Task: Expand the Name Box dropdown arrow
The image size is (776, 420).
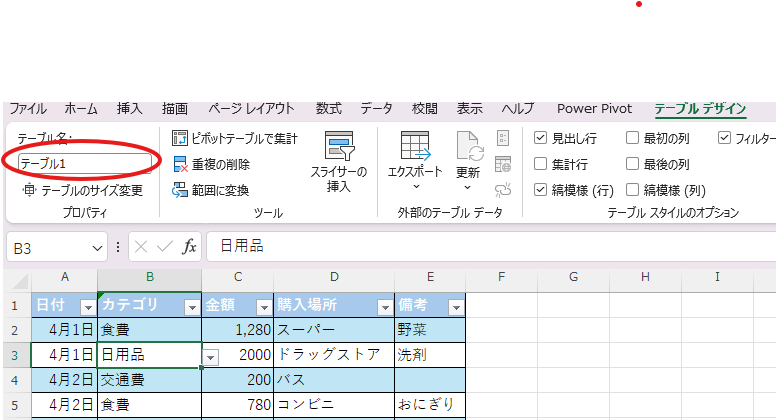Action: pos(98,246)
